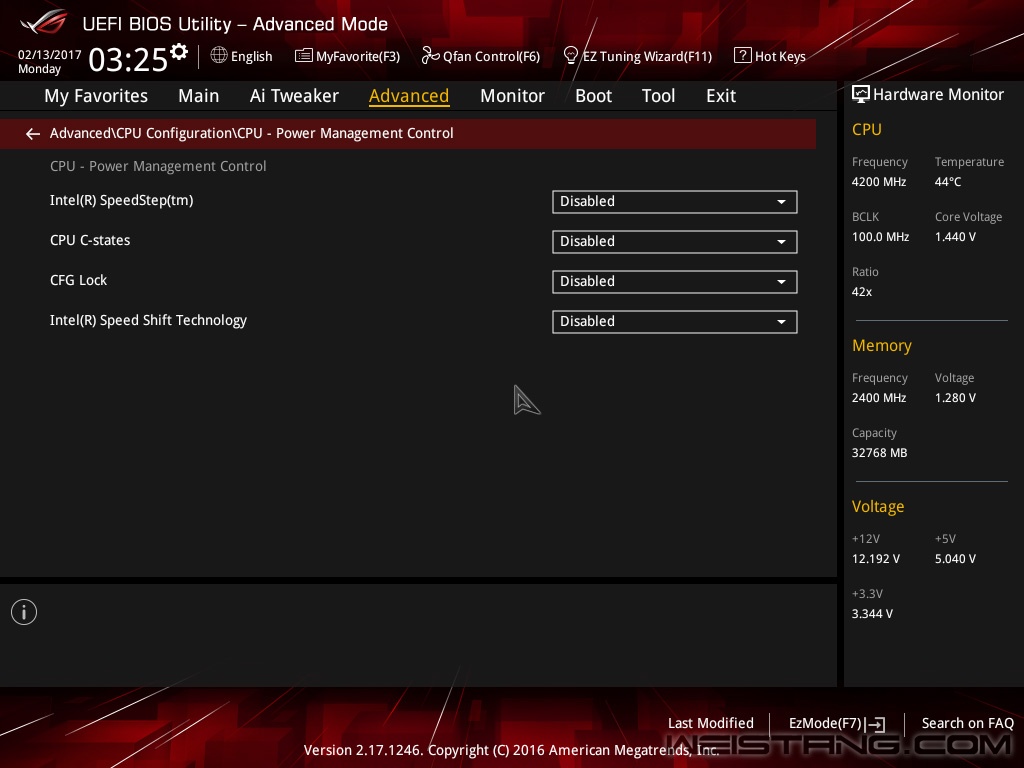Open the Boot tab

pos(593,96)
